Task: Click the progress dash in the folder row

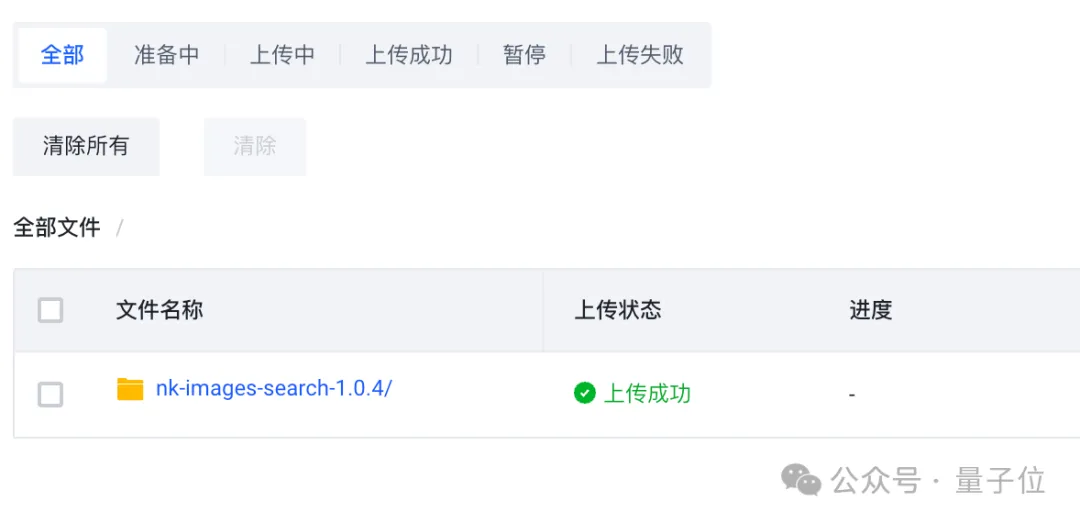Action: click(852, 395)
